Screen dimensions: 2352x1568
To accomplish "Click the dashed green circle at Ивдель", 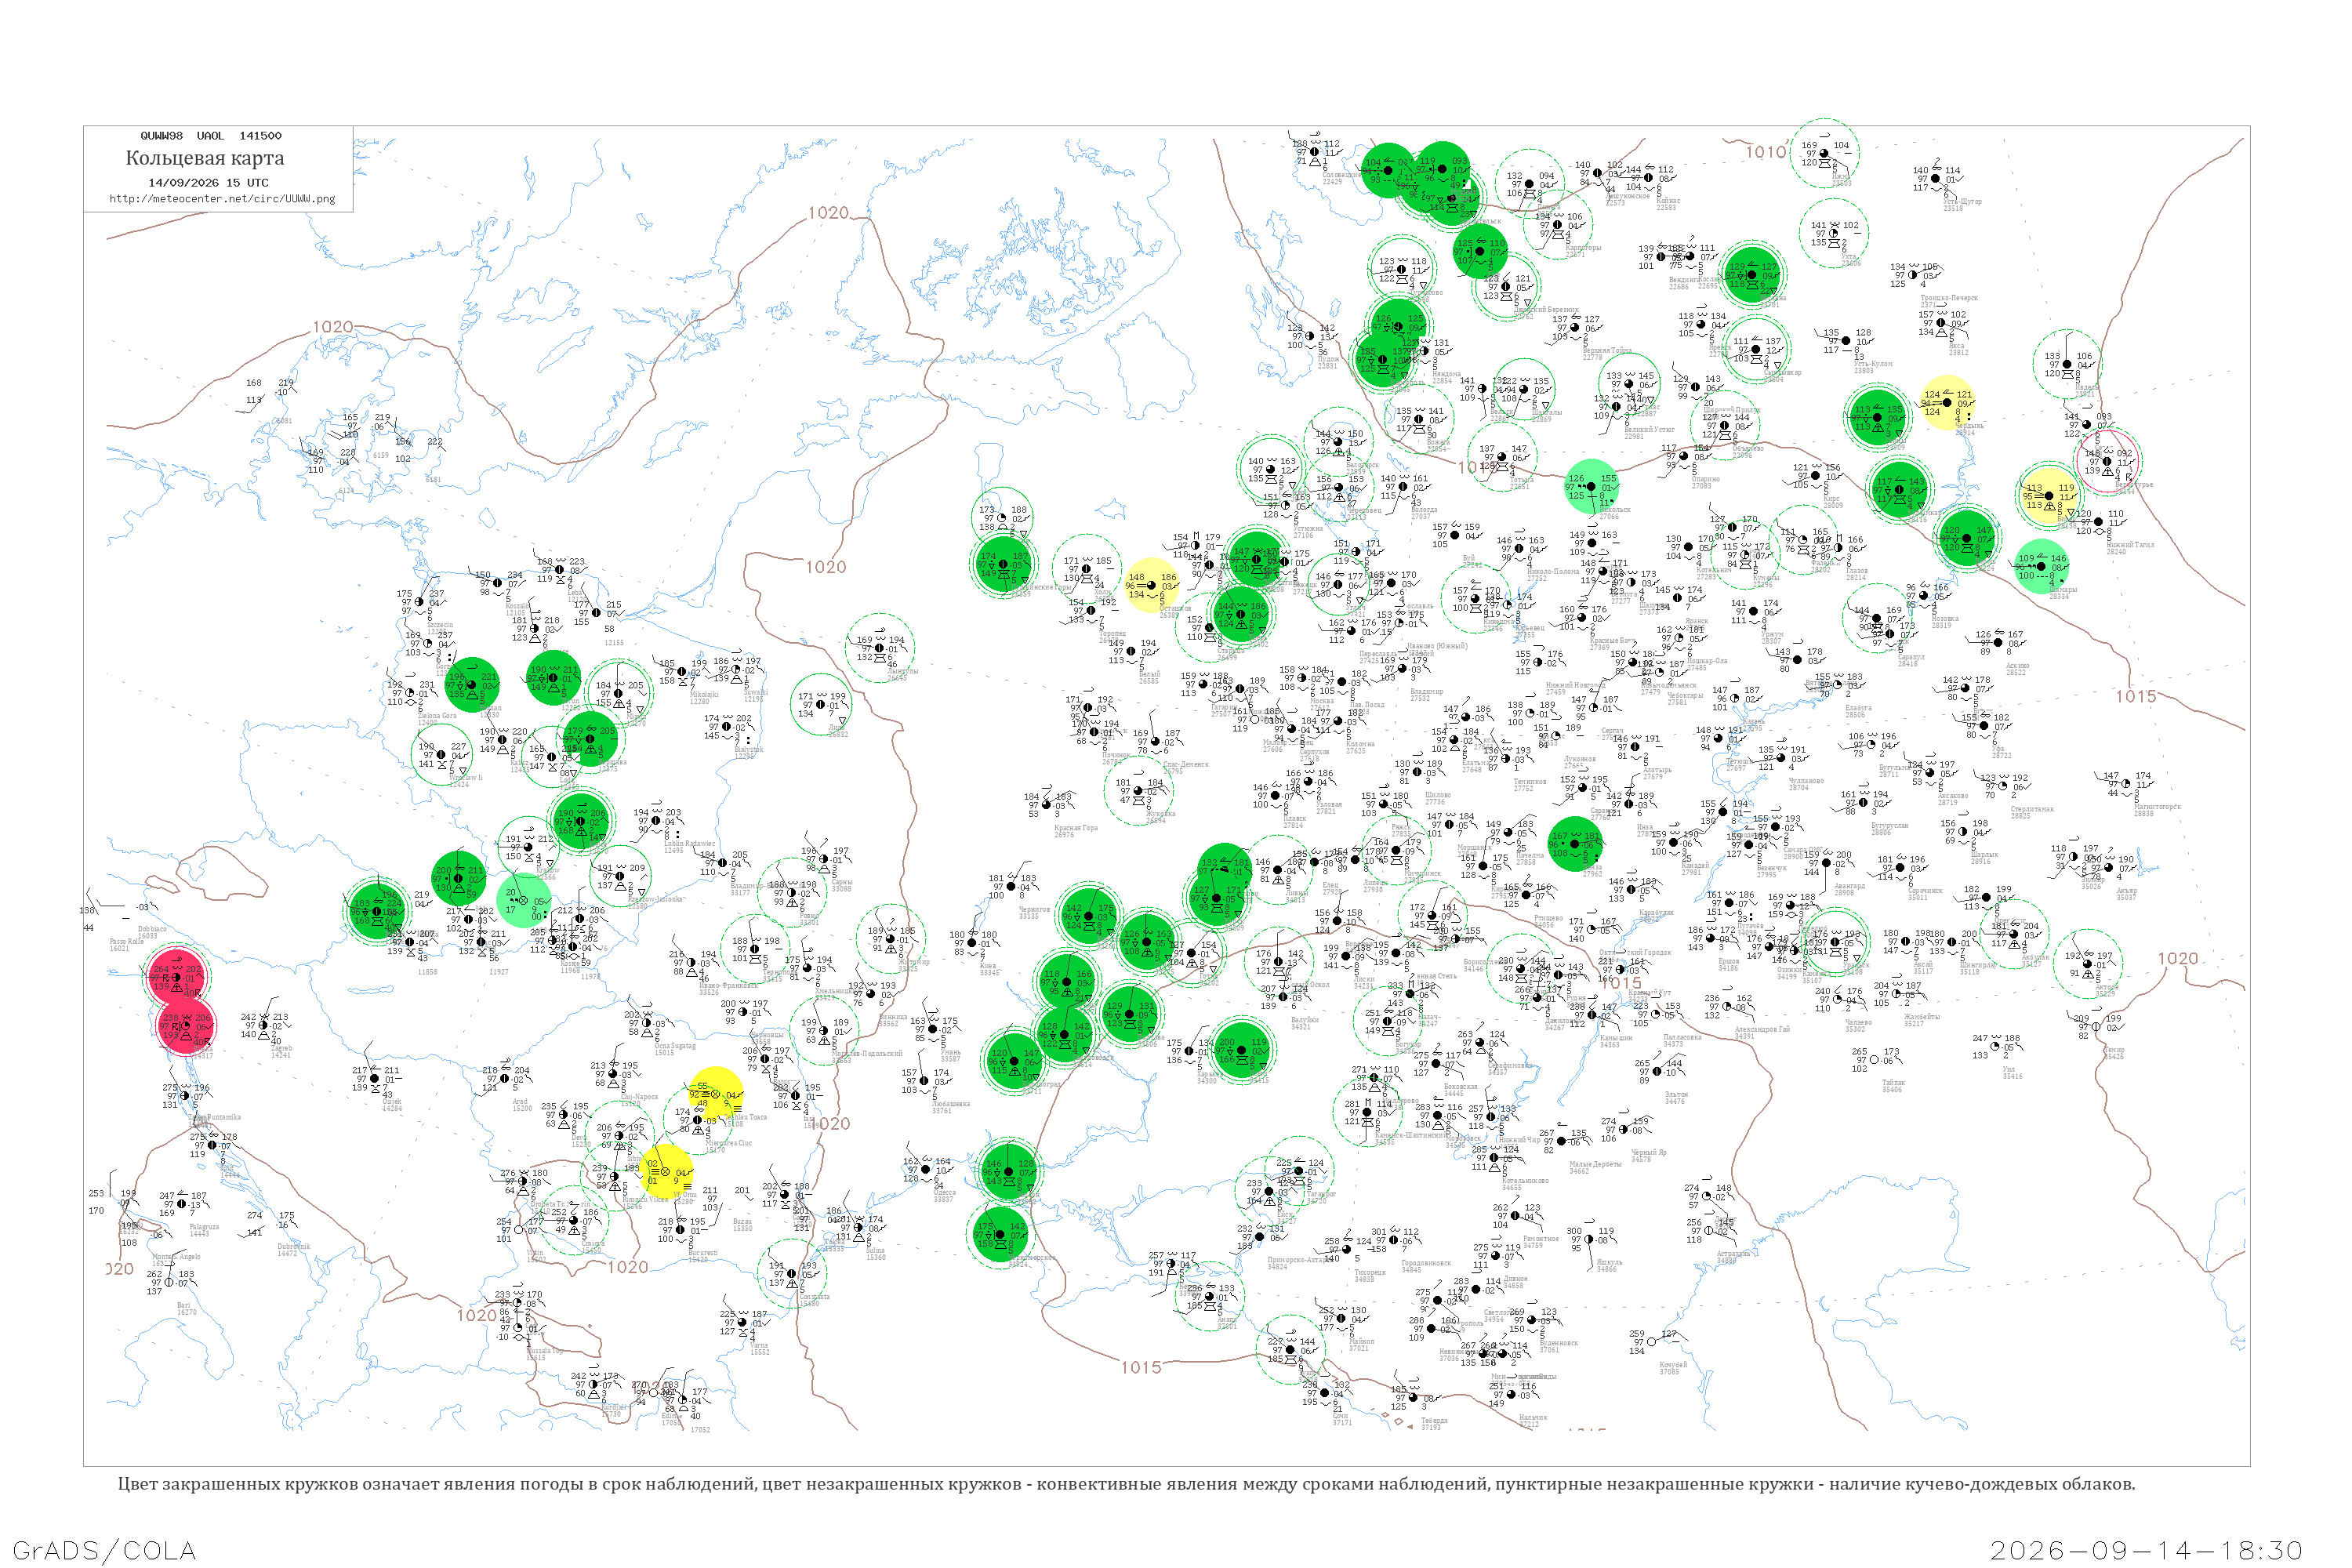I will click(2067, 364).
